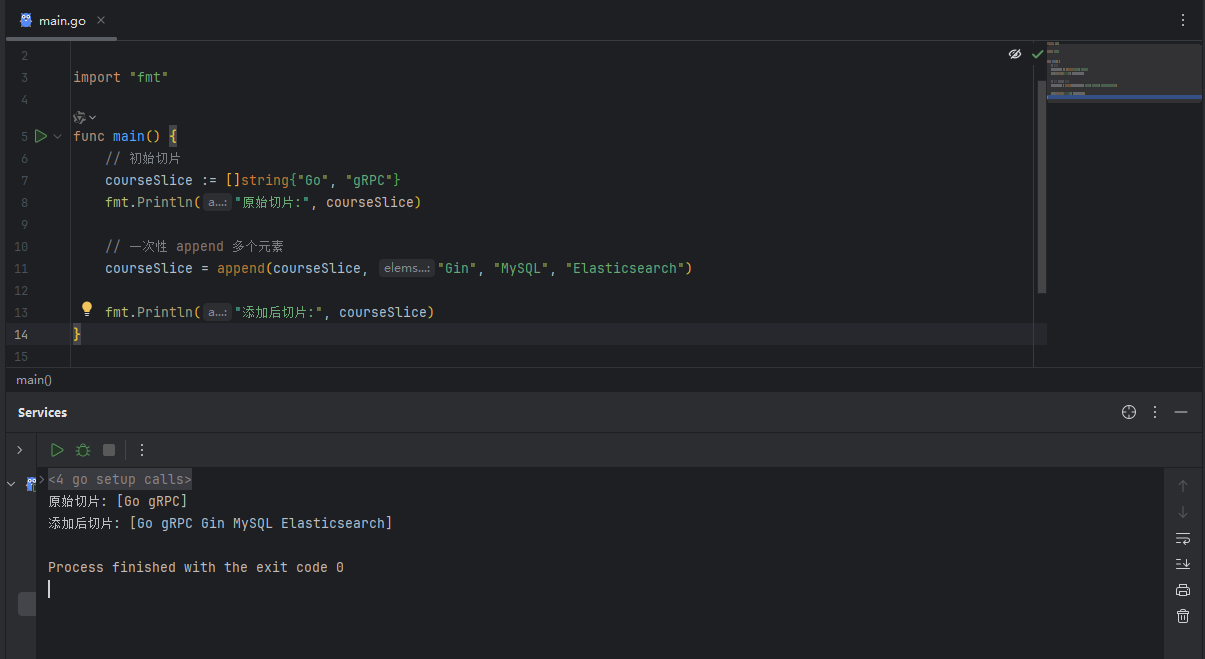
Task: Click '<4 go setup calls>' folded text
Action: point(120,479)
